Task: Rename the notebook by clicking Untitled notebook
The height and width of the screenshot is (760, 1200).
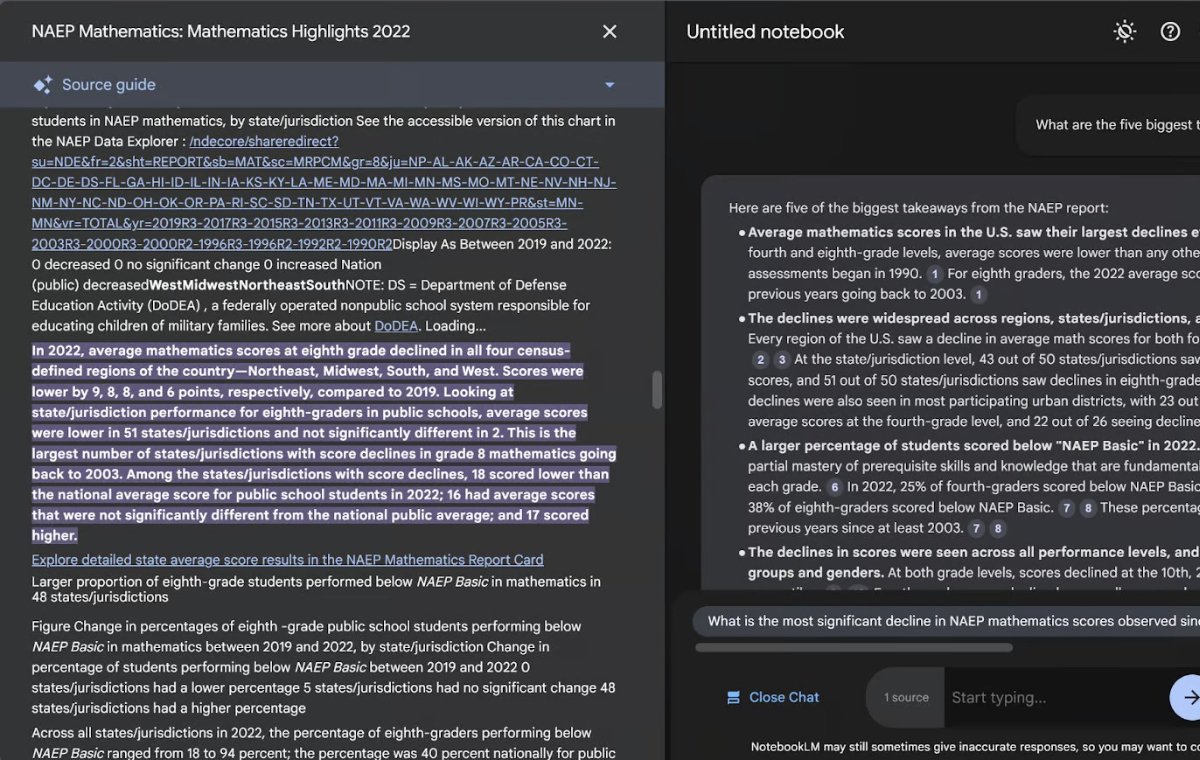Action: (x=765, y=31)
